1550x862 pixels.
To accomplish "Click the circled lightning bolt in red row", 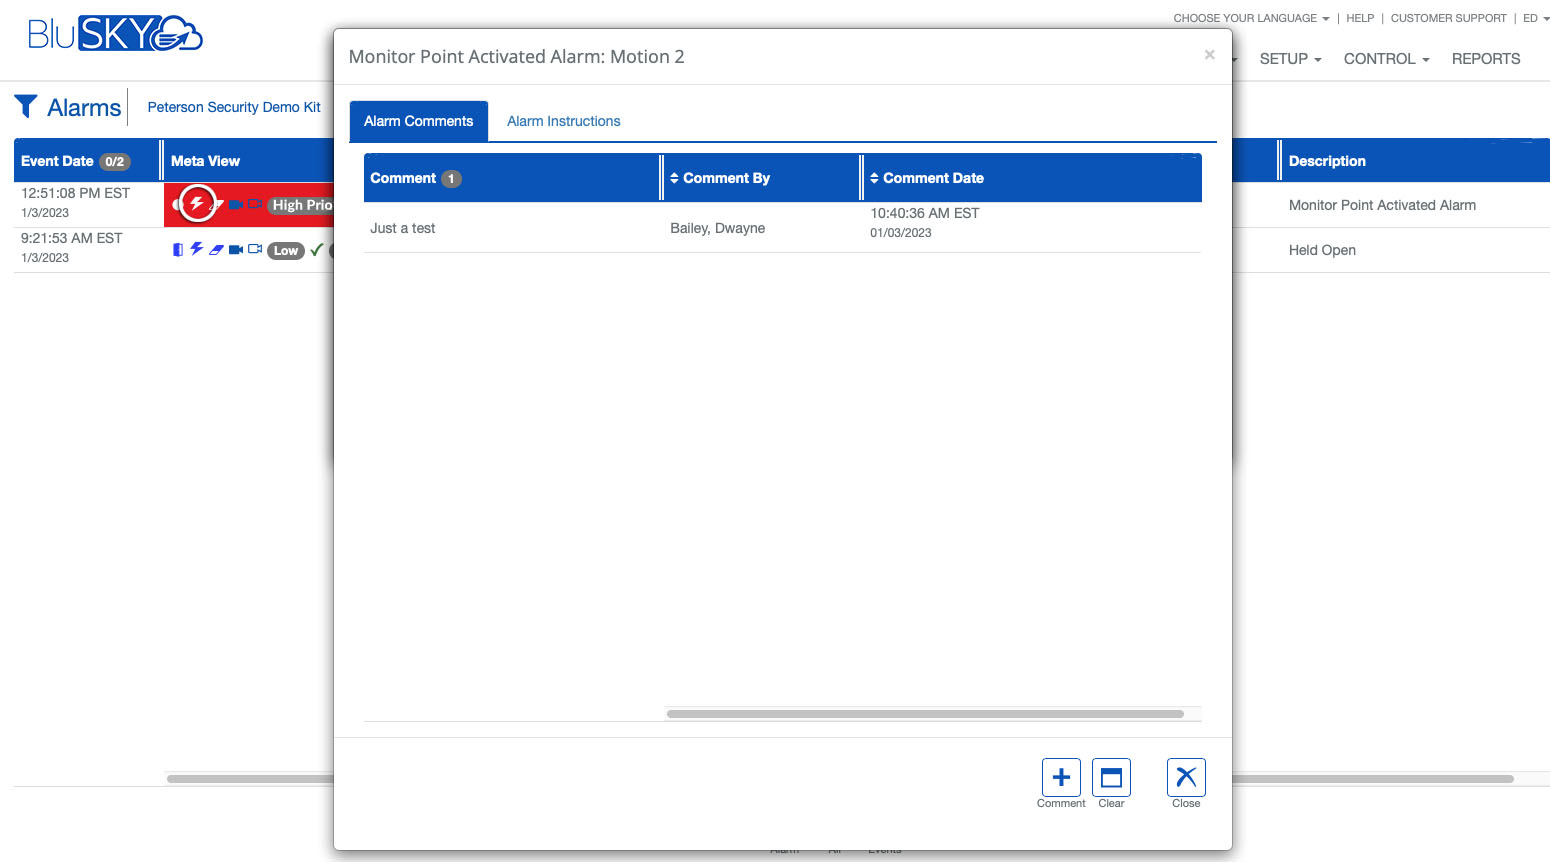I will pyautogui.click(x=197, y=204).
